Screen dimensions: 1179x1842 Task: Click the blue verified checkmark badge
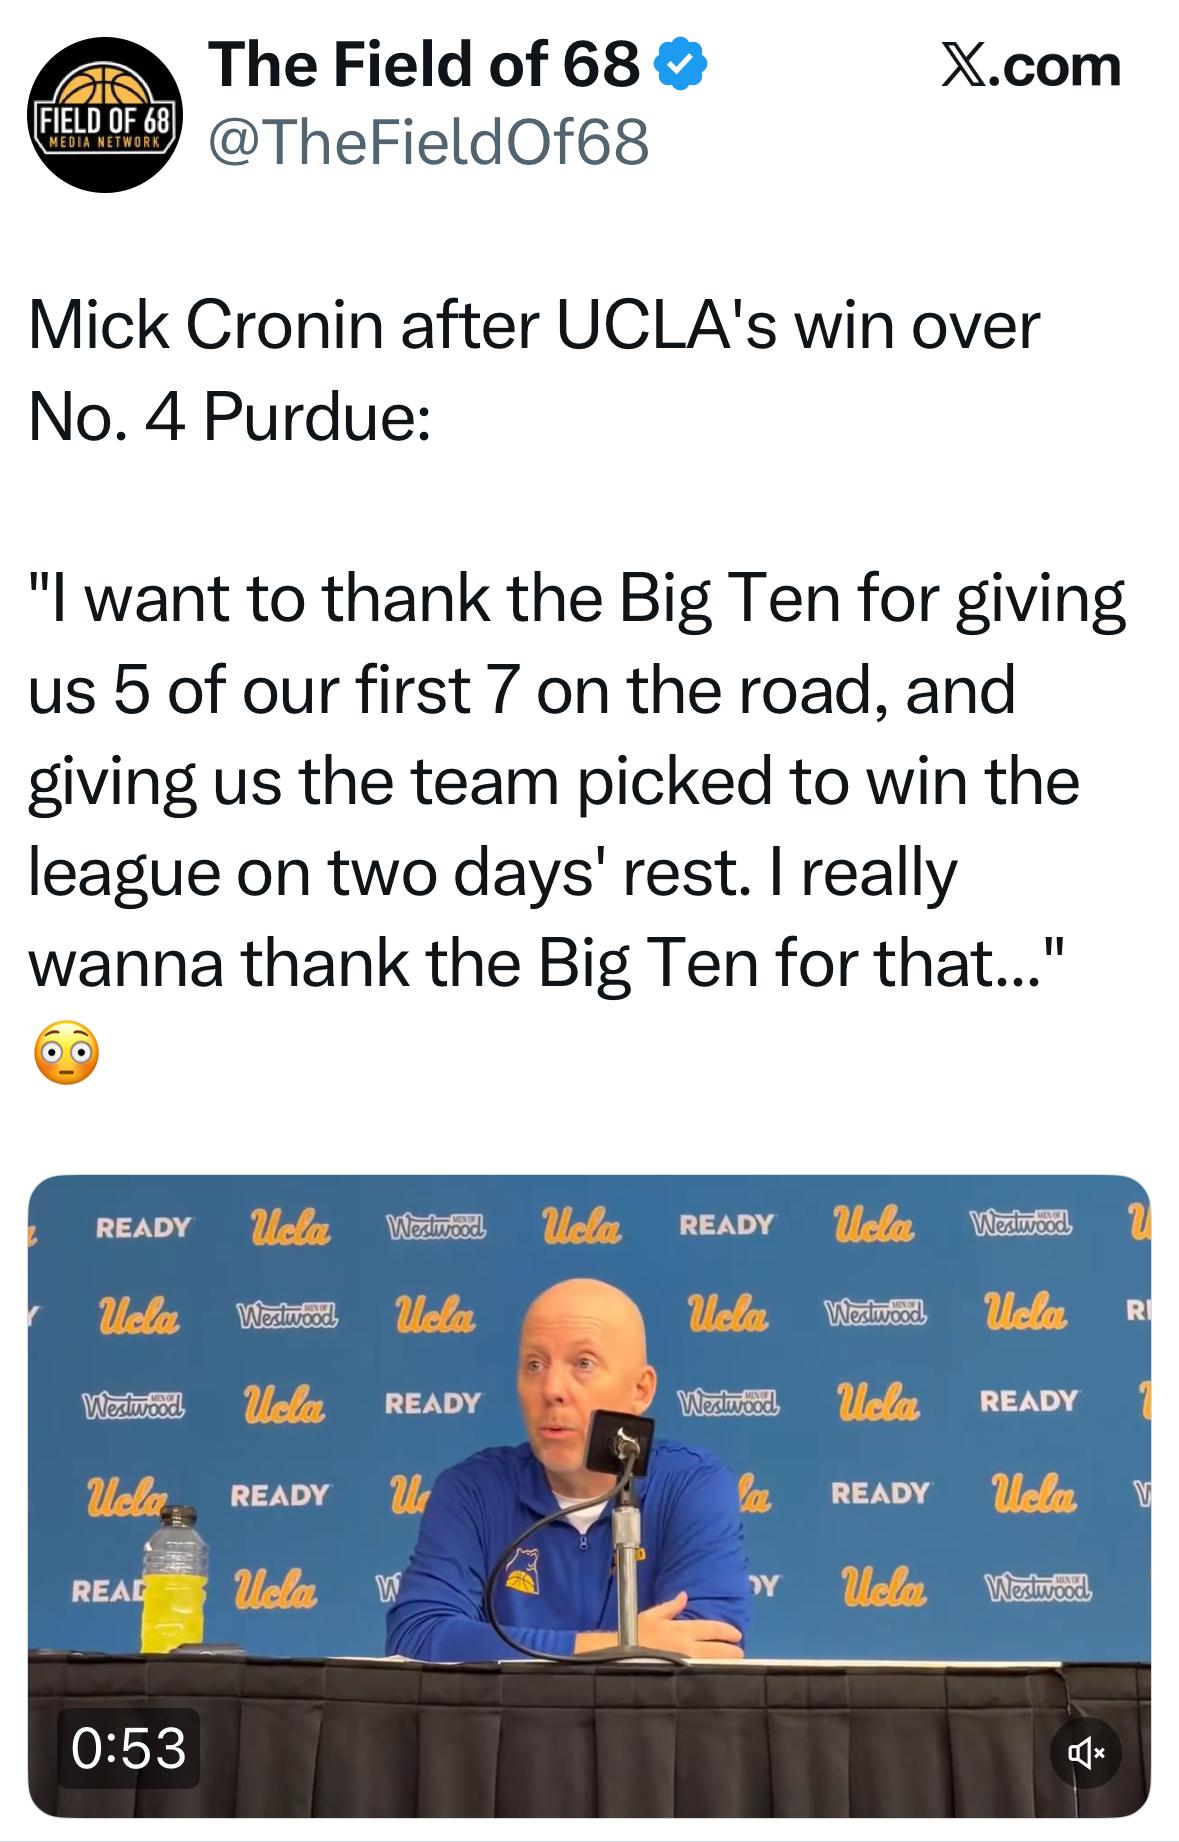tap(681, 66)
